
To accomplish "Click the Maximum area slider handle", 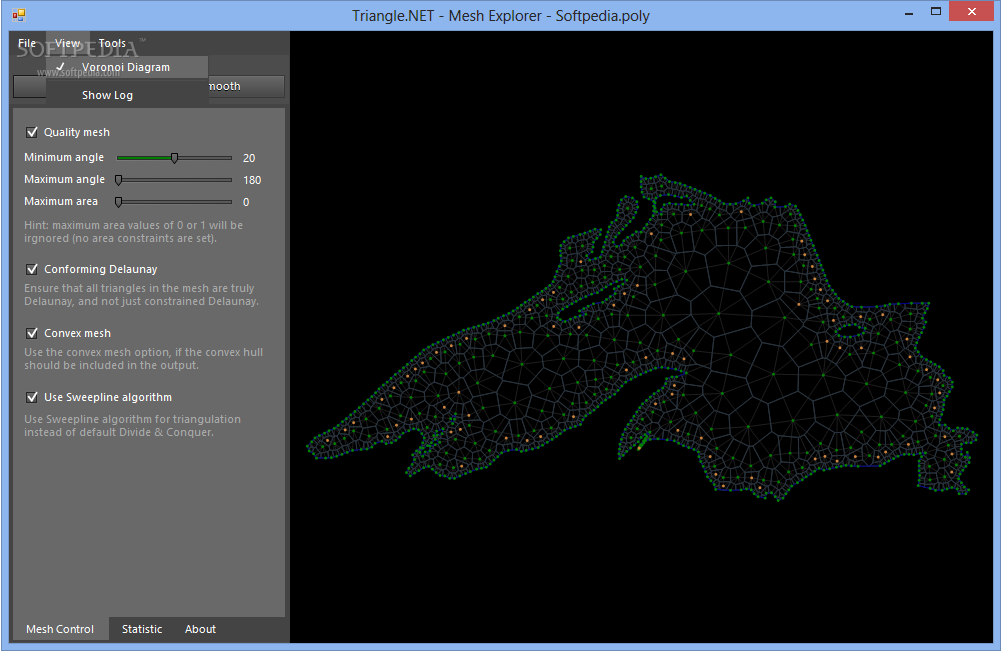I will pyautogui.click(x=118, y=202).
